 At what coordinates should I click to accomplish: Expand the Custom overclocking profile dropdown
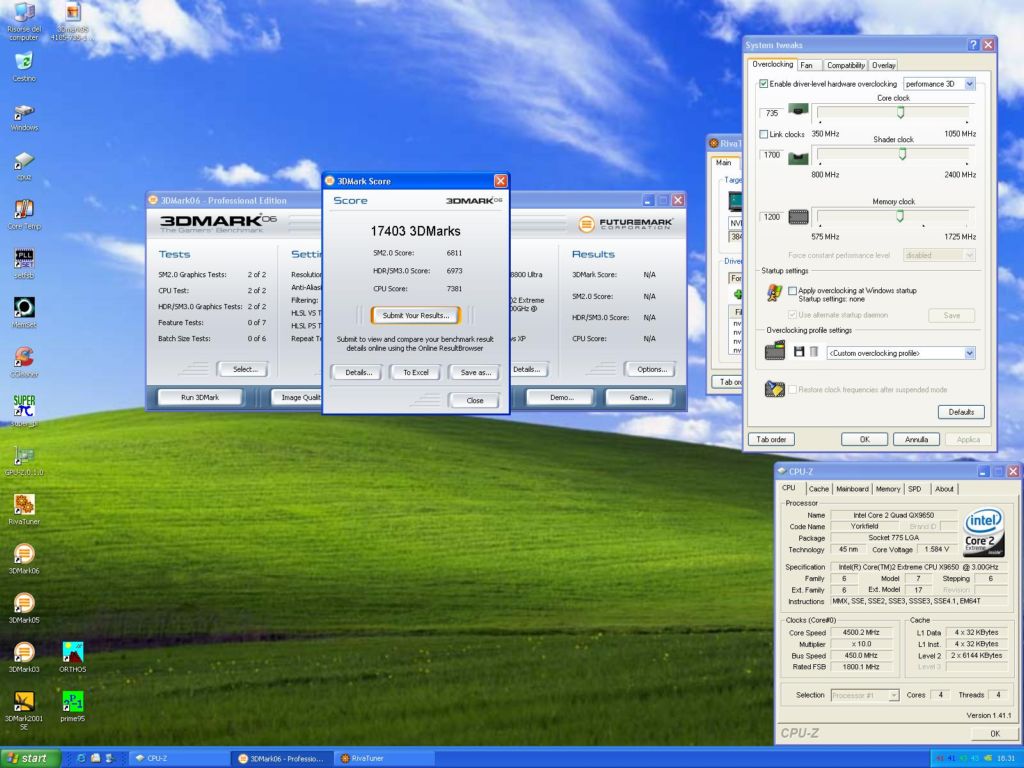(901, 353)
